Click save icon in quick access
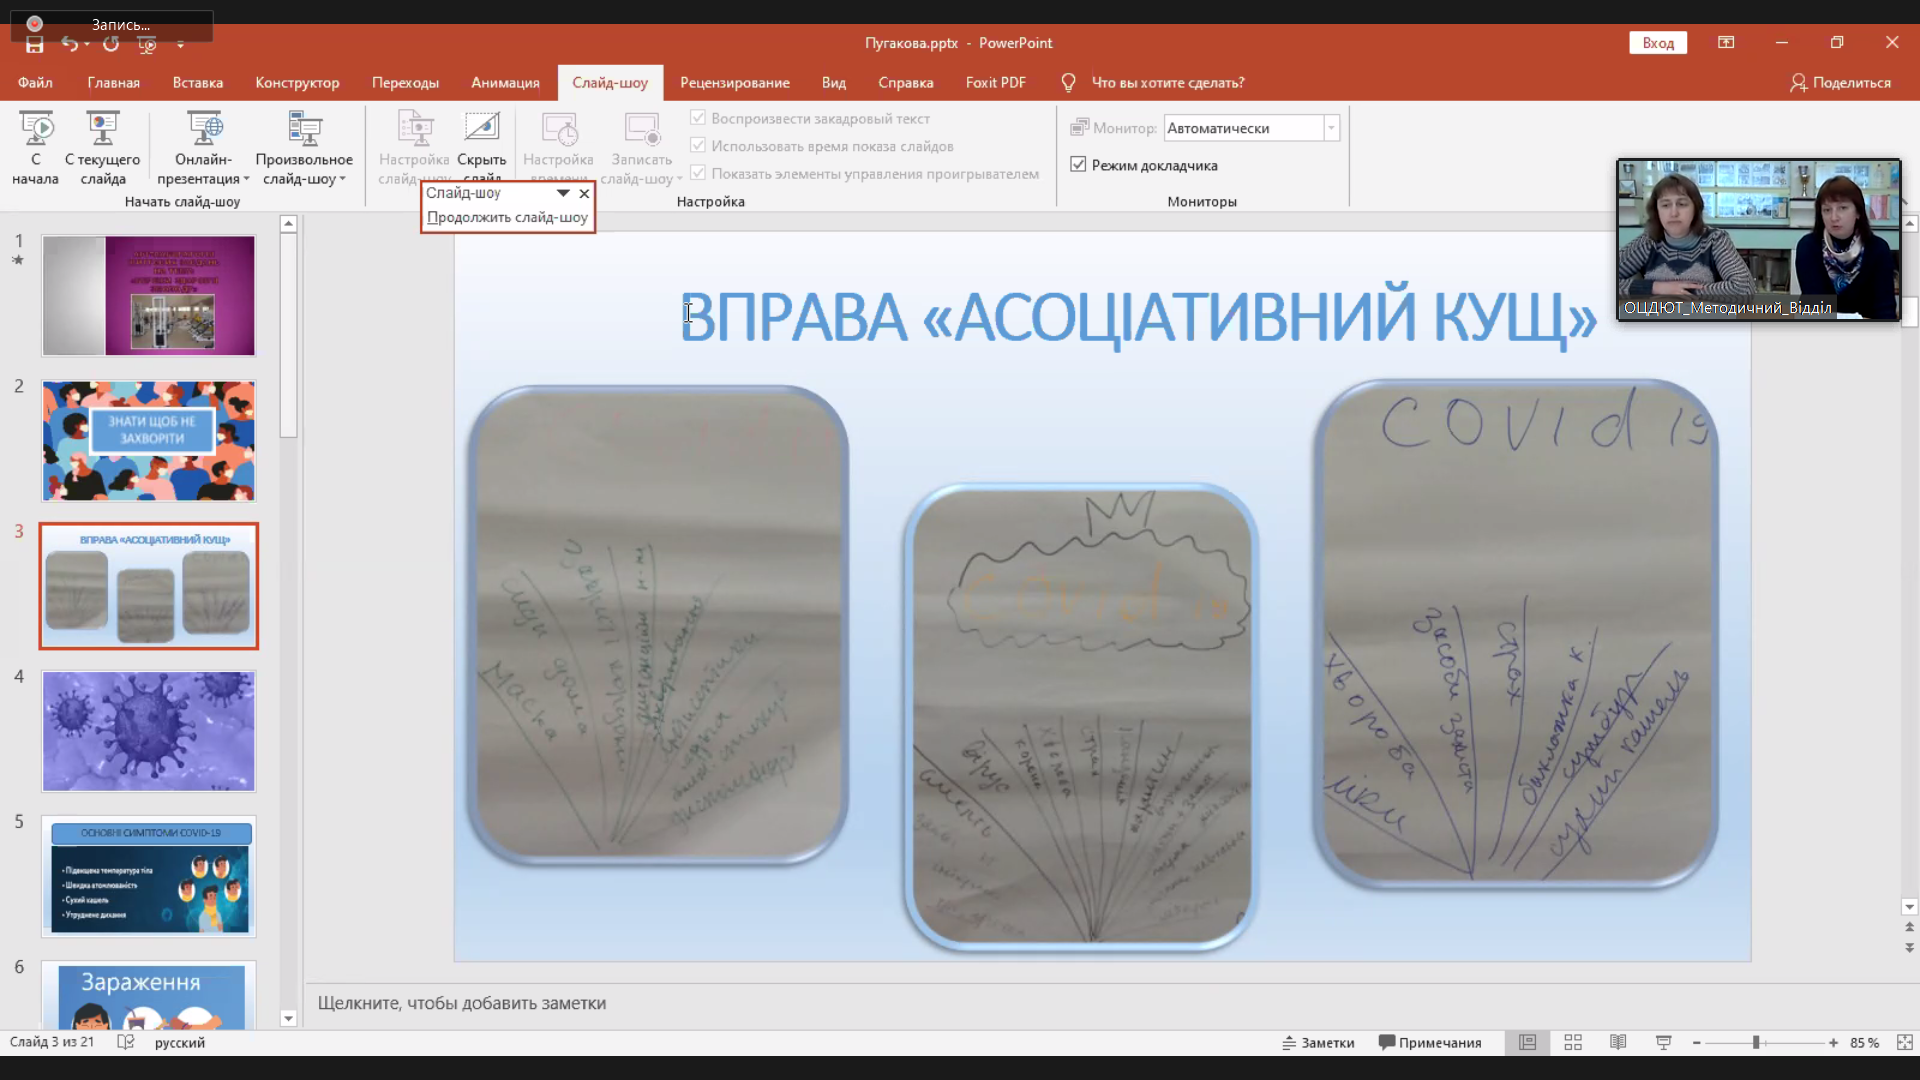The height and width of the screenshot is (1080, 1920). point(35,44)
